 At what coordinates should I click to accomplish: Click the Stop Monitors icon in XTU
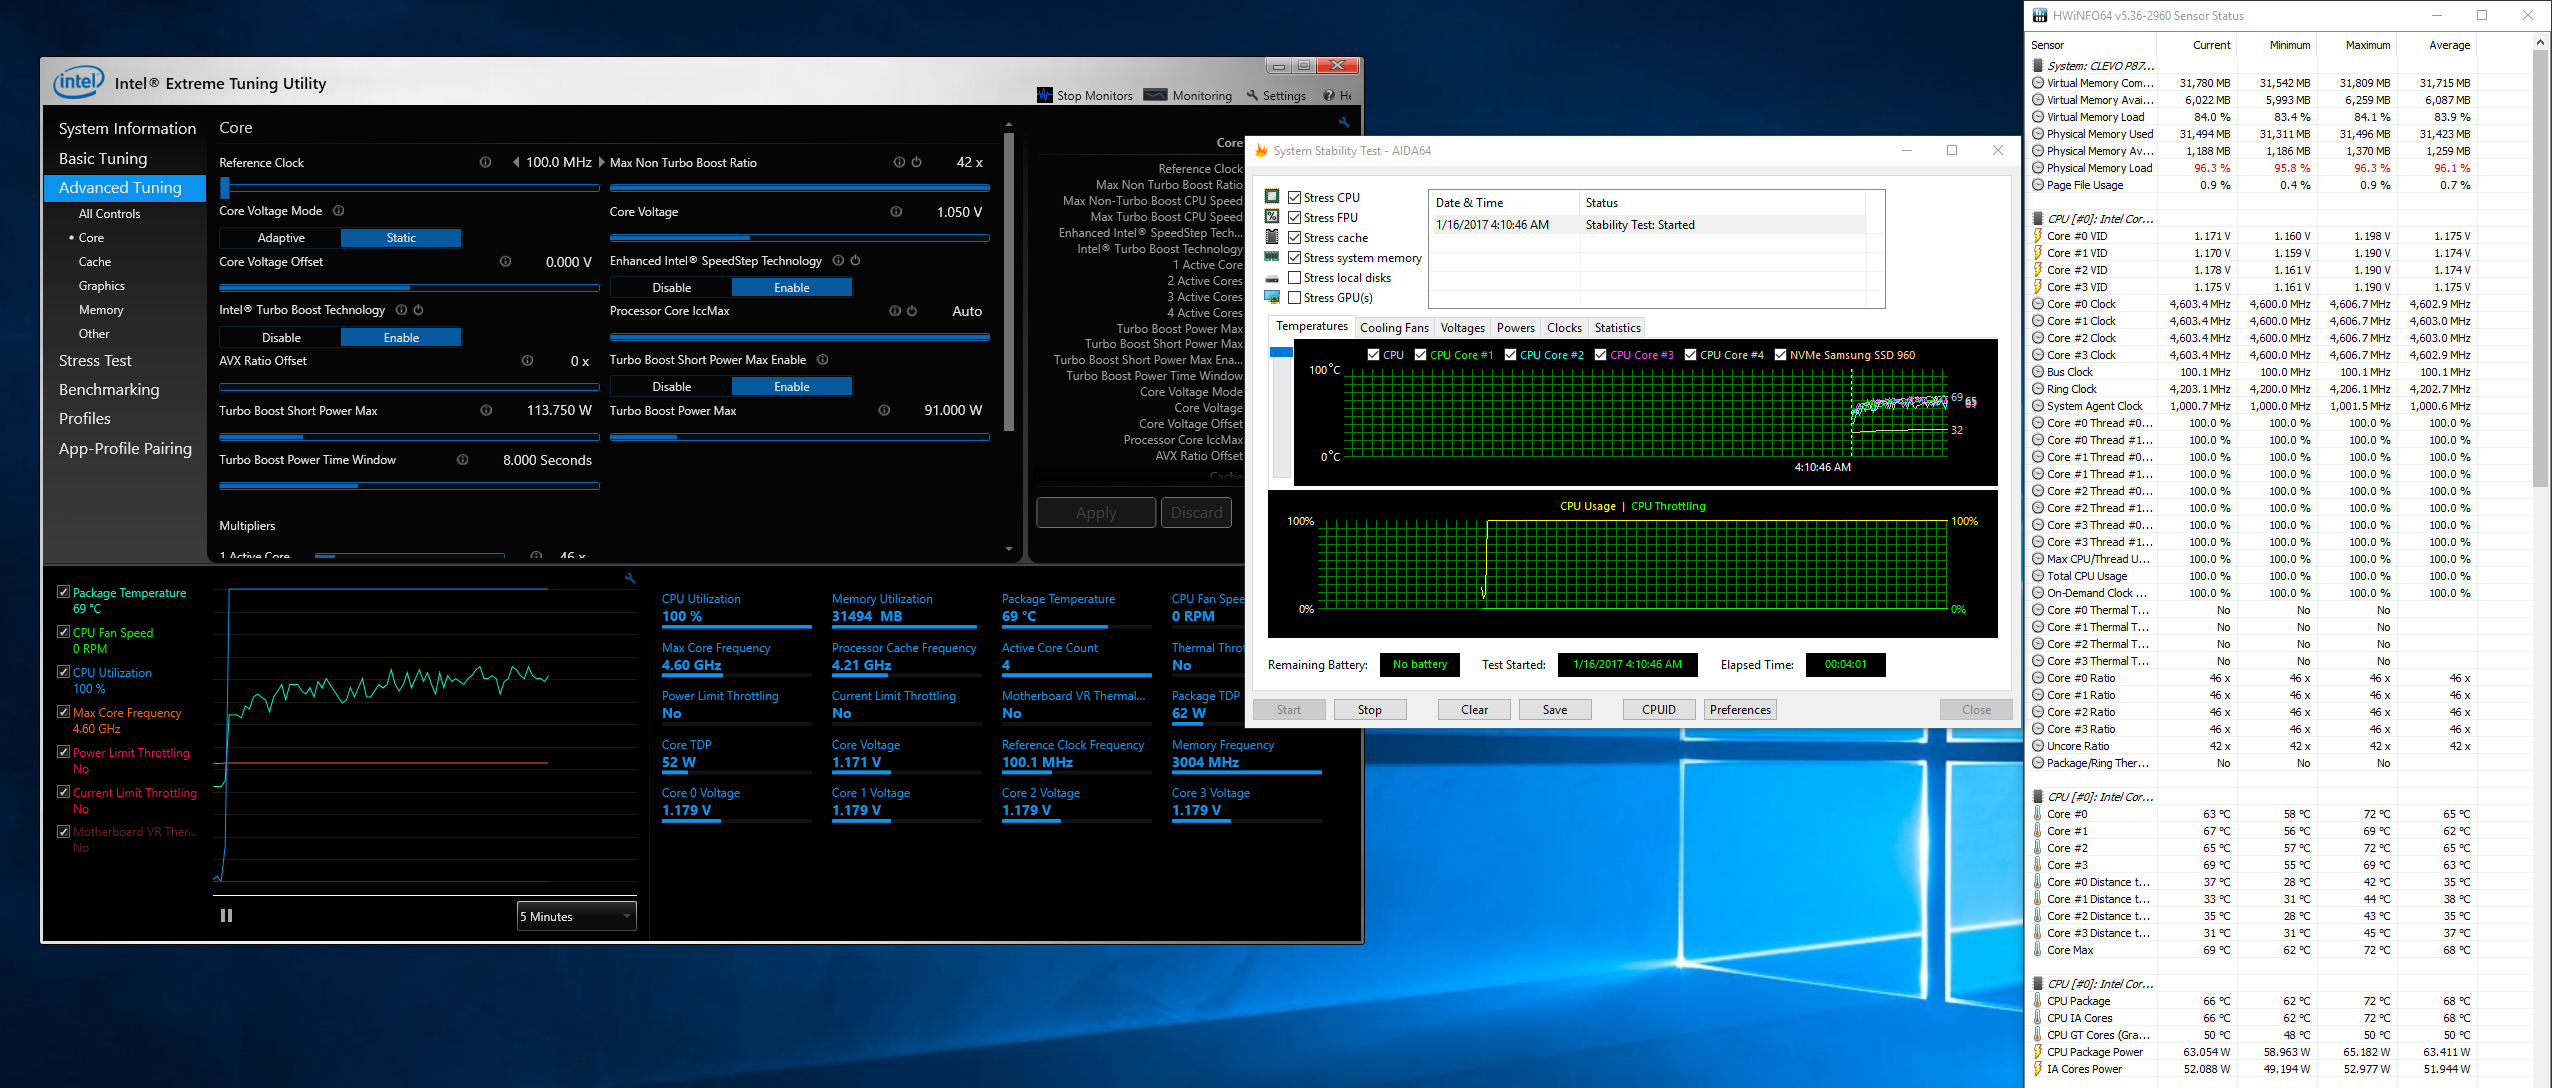pos(1045,95)
